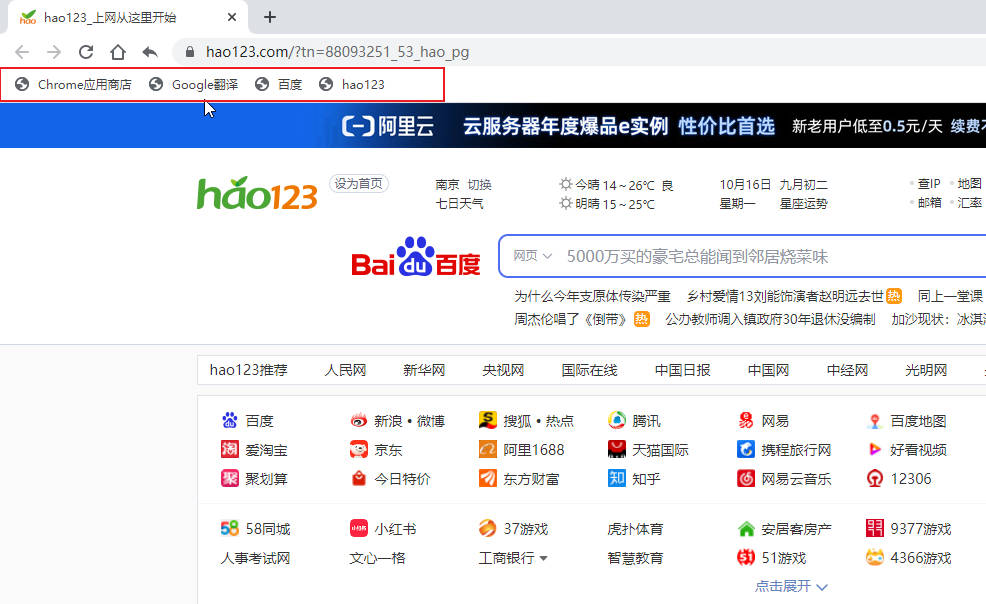Select 光明网 tab
The image size is (986, 604).
click(x=926, y=370)
